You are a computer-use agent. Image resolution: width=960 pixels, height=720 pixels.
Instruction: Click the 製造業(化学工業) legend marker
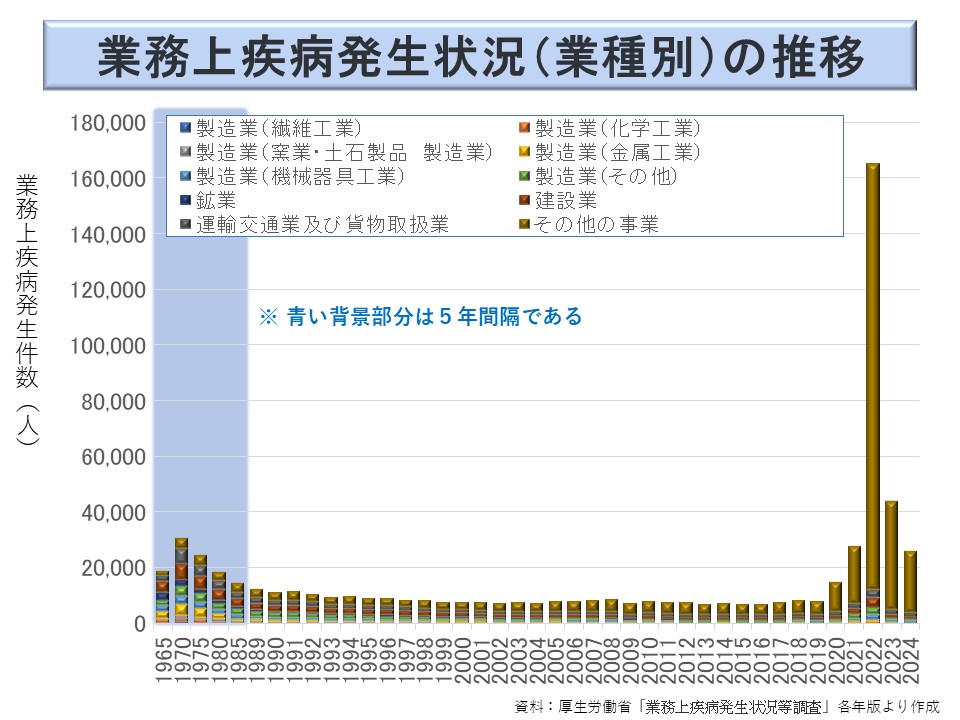point(522,128)
